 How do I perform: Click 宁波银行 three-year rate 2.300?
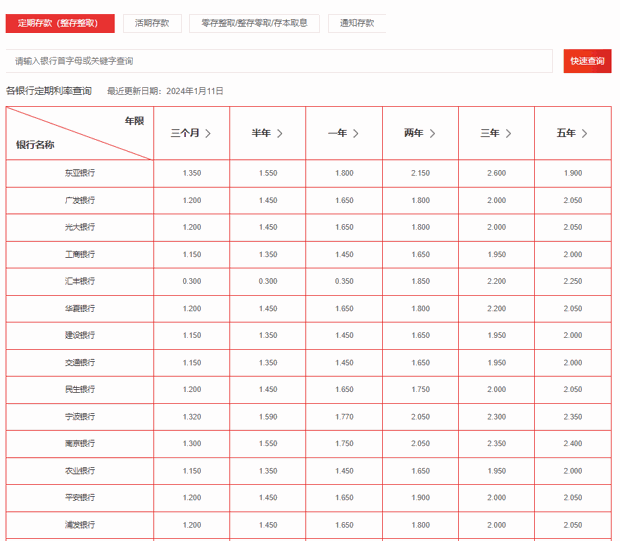[x=497, y=417]
